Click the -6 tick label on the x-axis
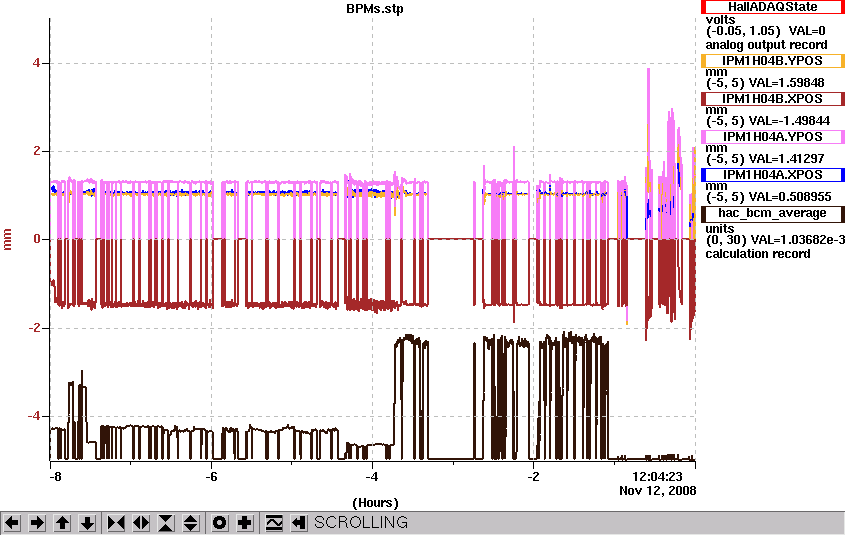The image size is (845, 535). pyautogui.click(x=211, y=477)
